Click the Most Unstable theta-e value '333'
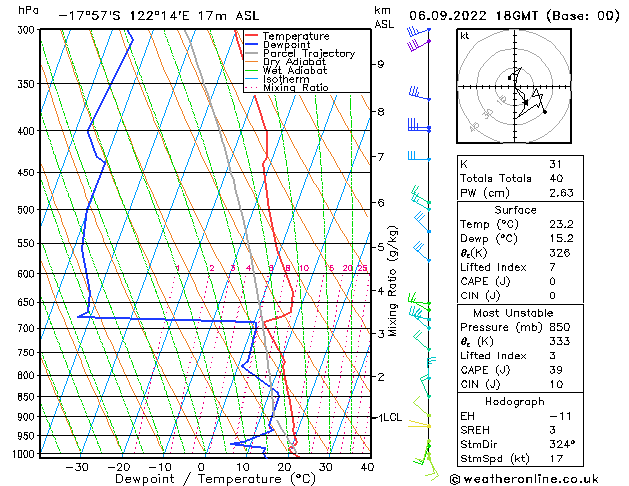 click(560, 341)
